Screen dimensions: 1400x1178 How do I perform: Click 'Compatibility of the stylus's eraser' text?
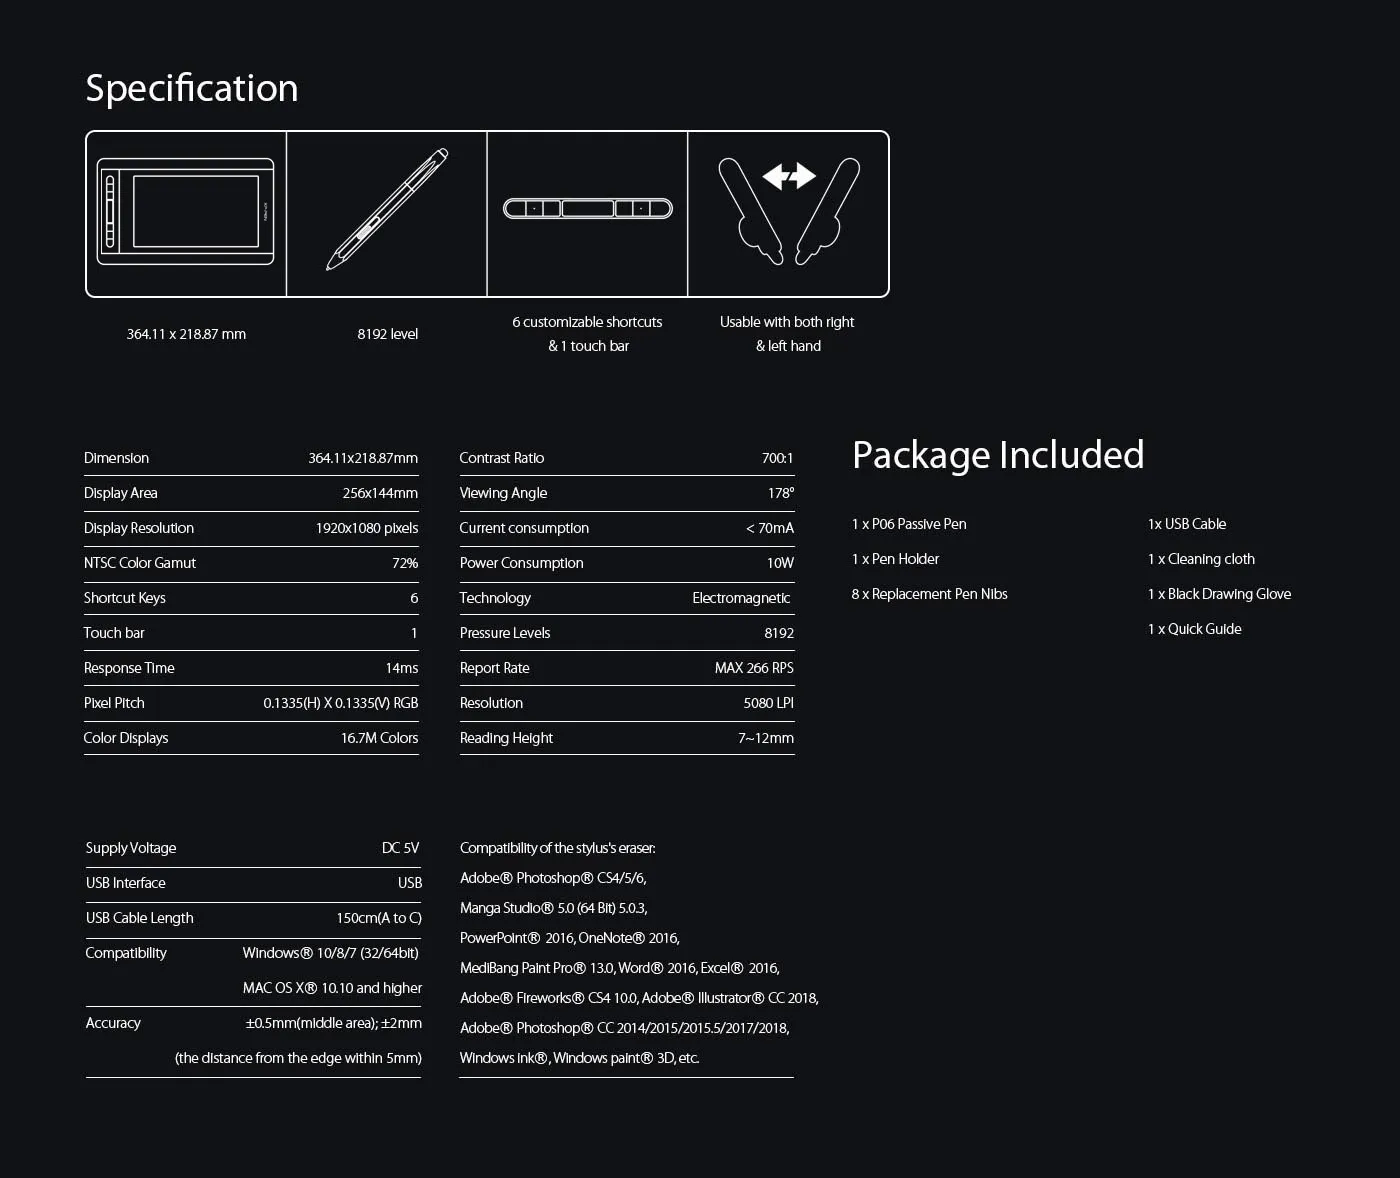(558, 848)
